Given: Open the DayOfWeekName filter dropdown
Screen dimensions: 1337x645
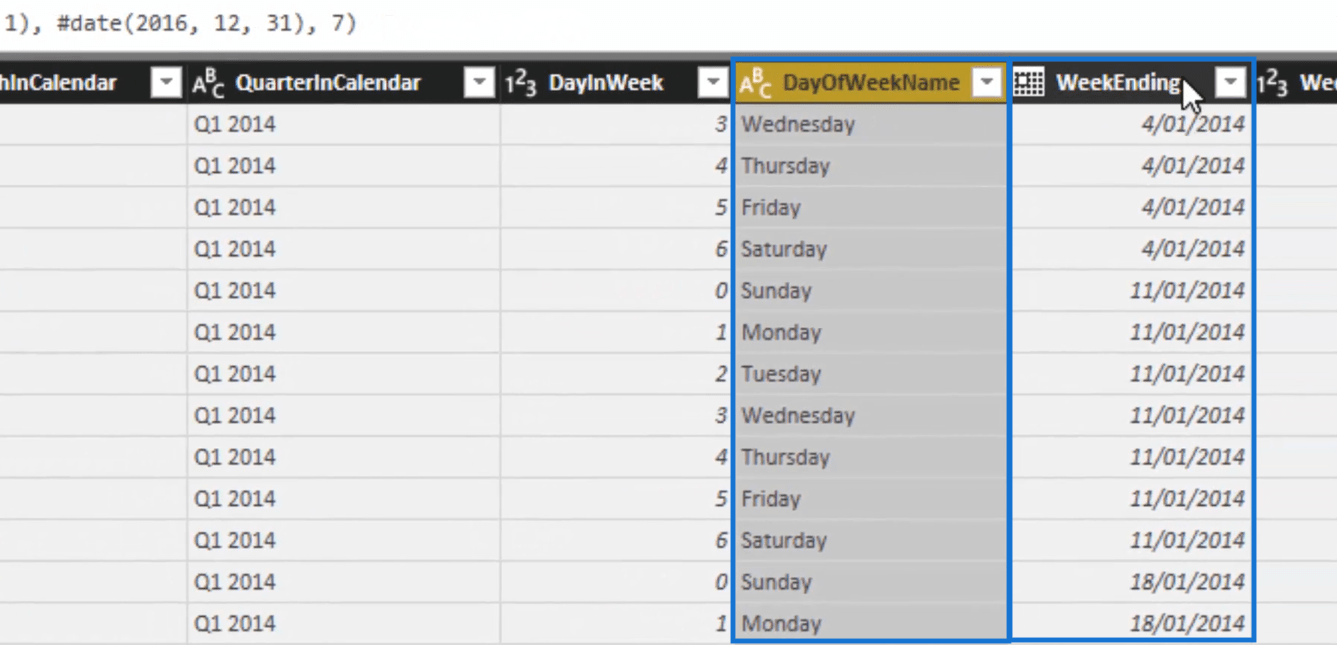Looking at the screenshot, I should pyautogui.click(x=987, y=83).
